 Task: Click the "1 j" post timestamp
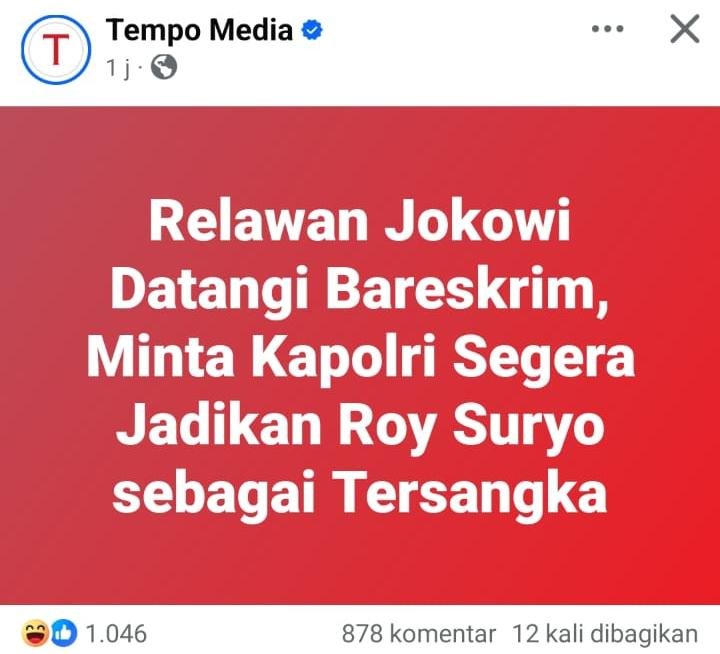coord(118,68)
